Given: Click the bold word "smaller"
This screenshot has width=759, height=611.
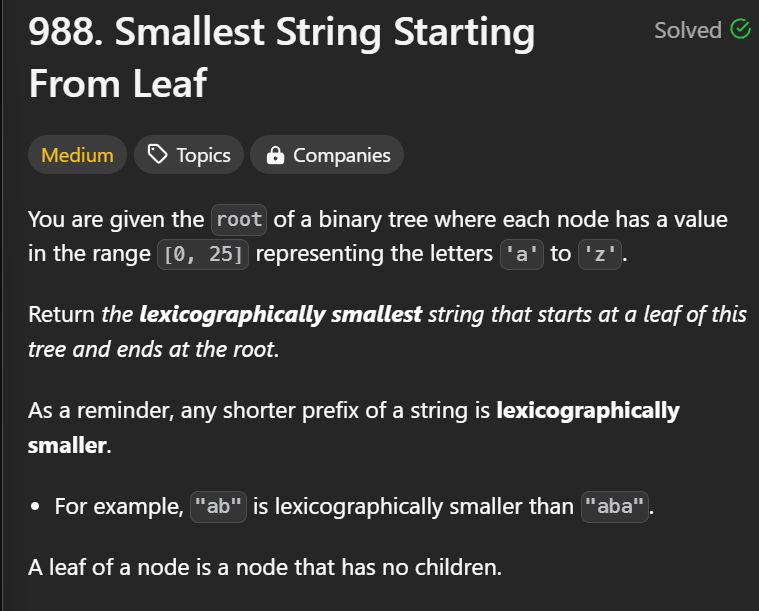Looking at the screenshot, I should [x=67, y=445].
